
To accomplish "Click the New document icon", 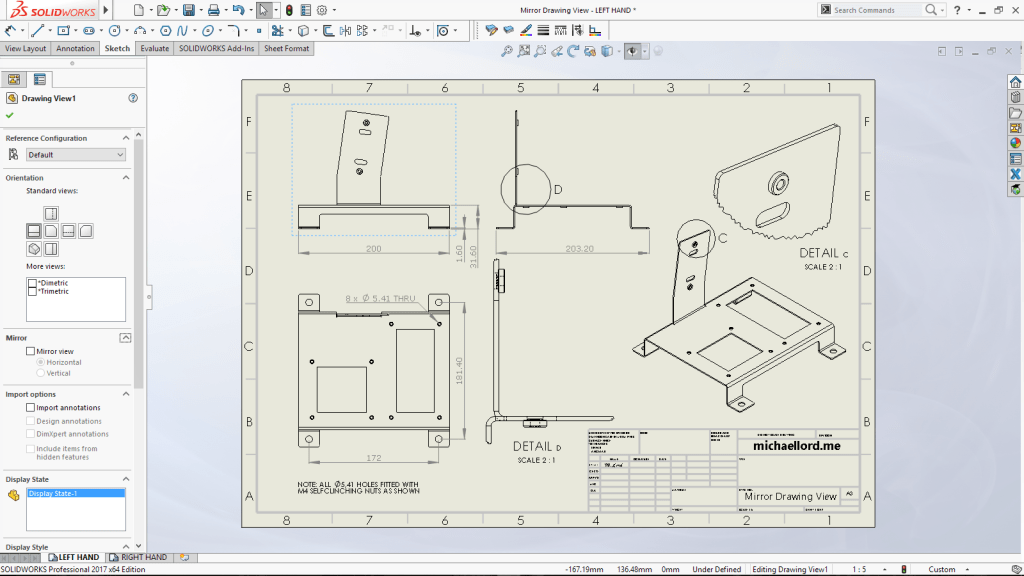I will coord(138,10).
